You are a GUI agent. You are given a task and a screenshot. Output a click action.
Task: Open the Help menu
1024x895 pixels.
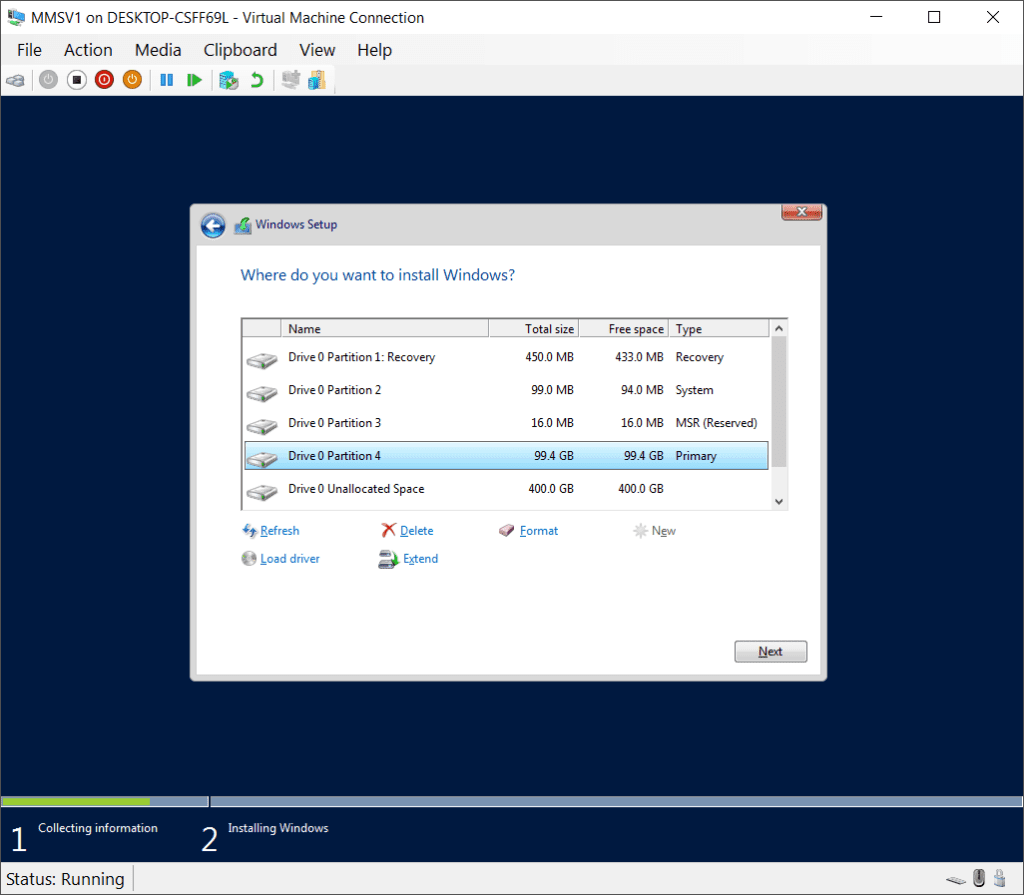374,50
